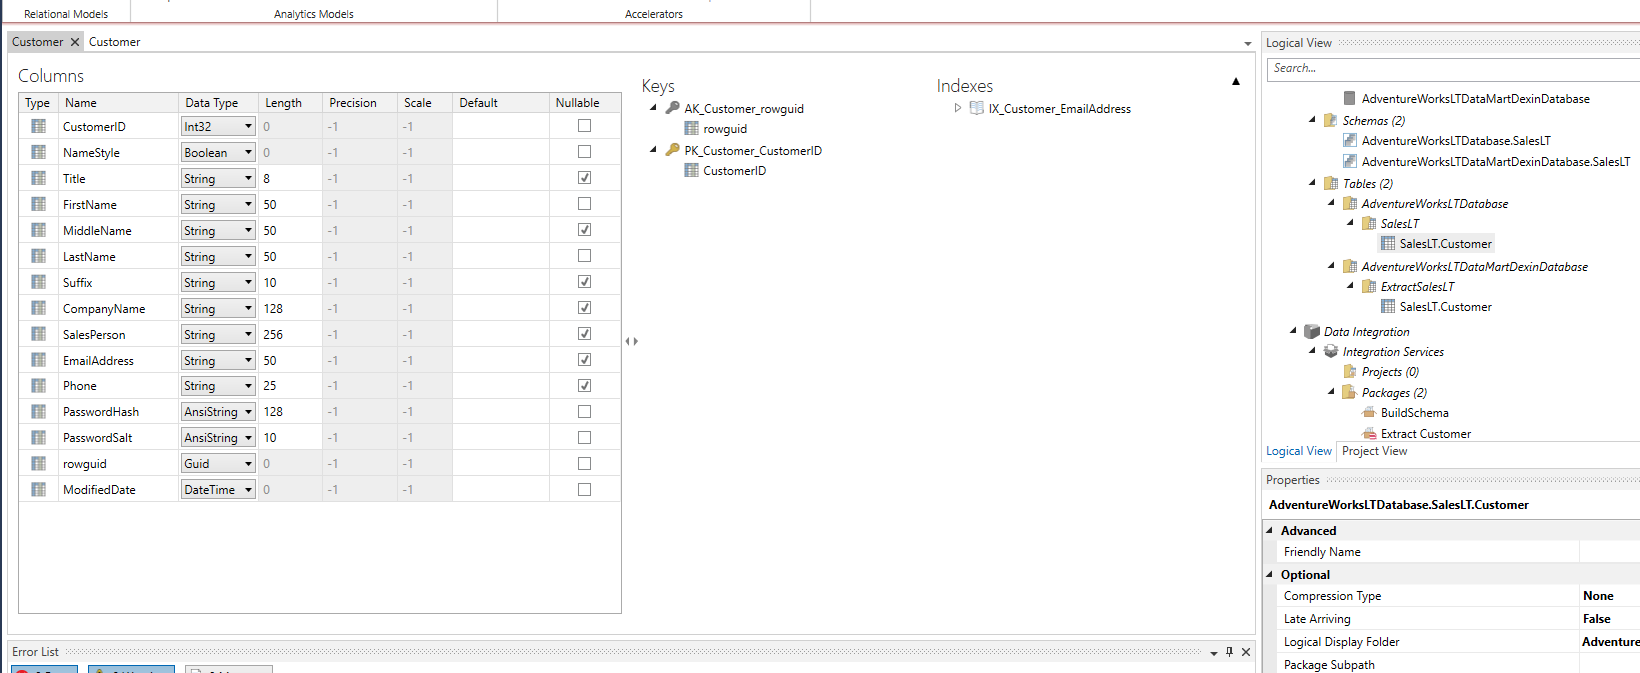This screenshot has height=673, width=1640.
Task: Click the SalesLT table group icon
Action: [x=1369, y=223]
